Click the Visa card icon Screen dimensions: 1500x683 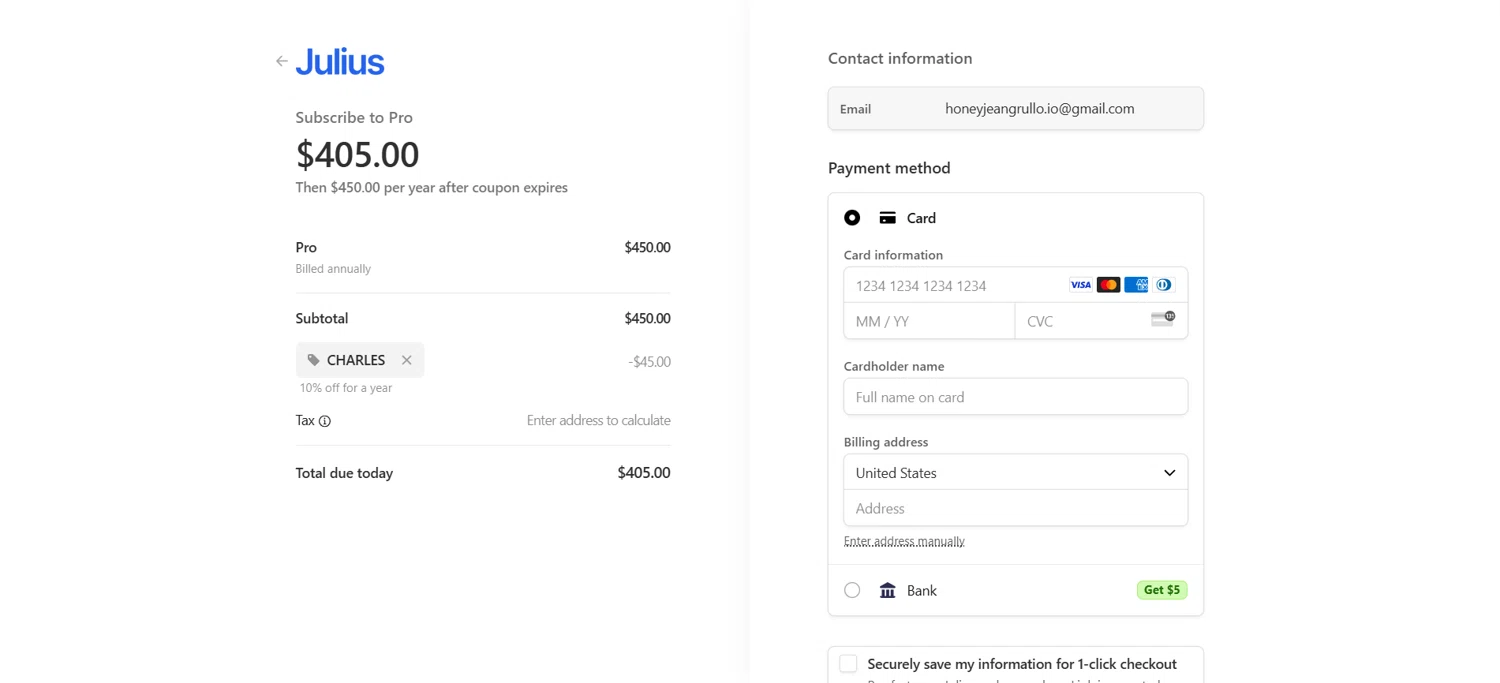point(1081,285)
